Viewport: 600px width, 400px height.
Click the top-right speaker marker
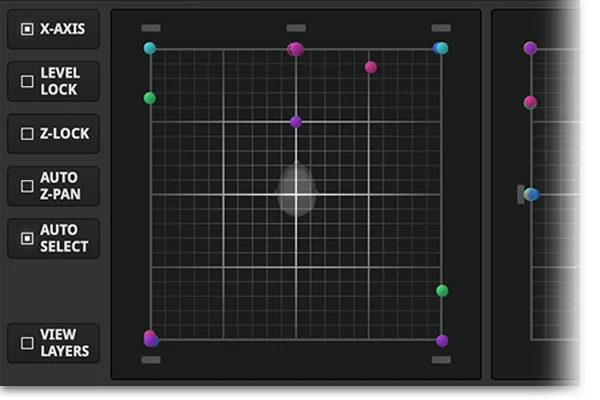point(441,28)
